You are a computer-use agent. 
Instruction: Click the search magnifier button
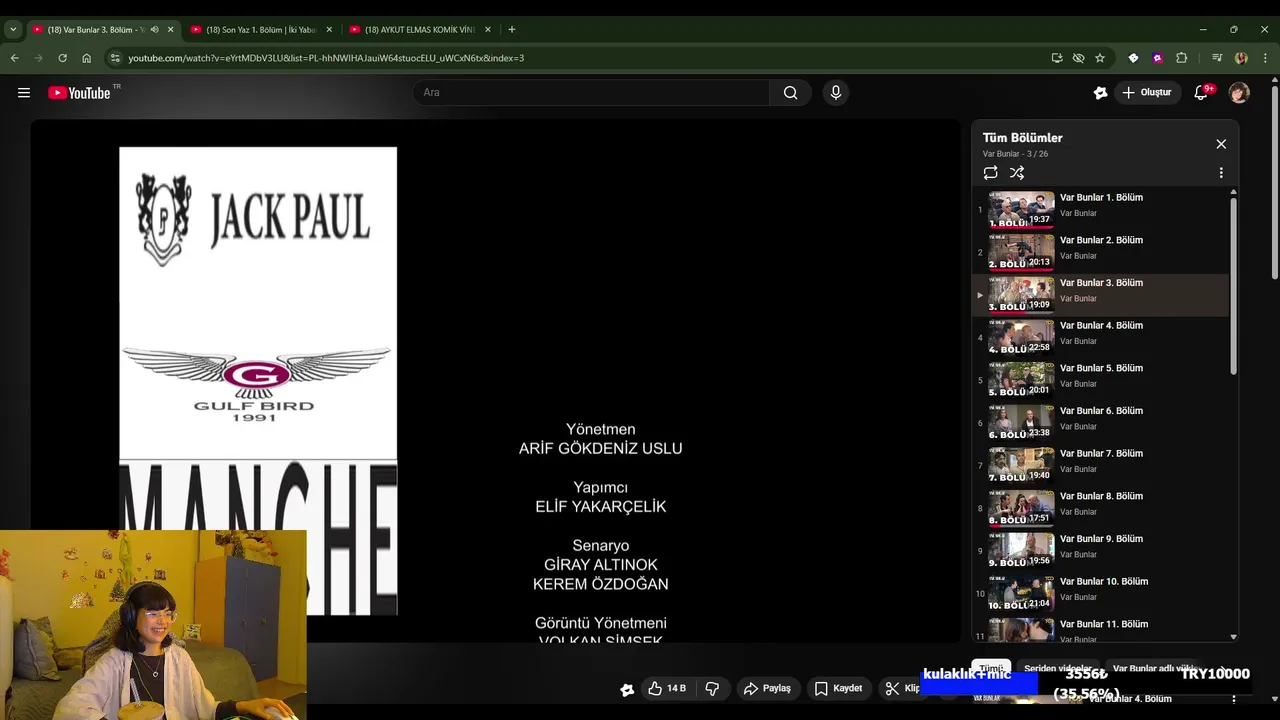790,93
